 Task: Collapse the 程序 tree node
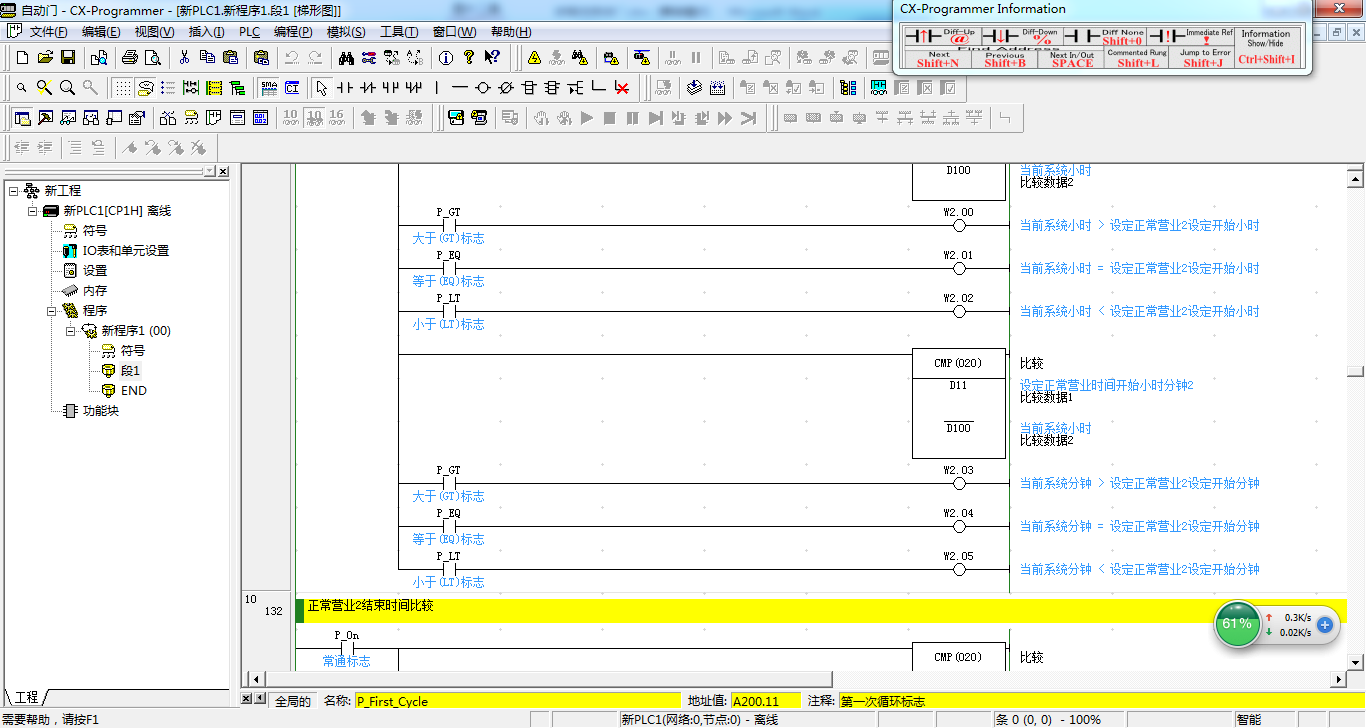[x=51, y=310]
